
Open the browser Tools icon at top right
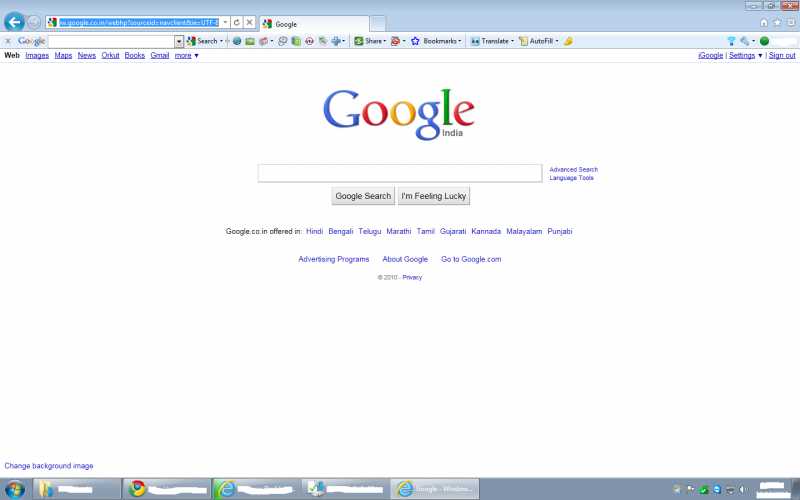point(791,22)
